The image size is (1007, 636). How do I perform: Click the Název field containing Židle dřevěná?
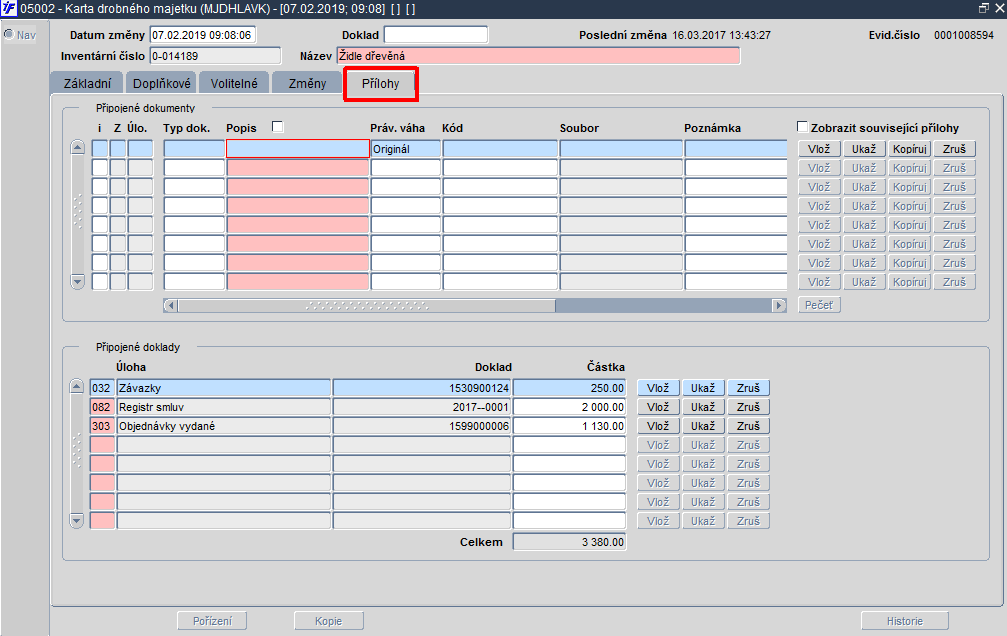(x=538, y=56)
